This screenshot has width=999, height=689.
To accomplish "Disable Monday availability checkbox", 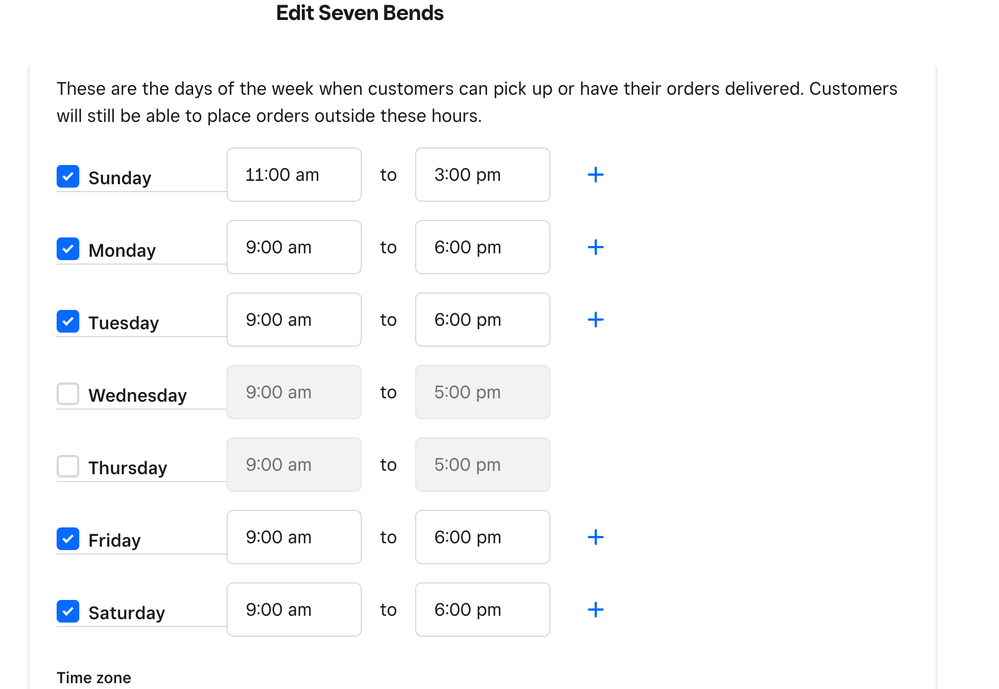I will (x=68, y=249).
